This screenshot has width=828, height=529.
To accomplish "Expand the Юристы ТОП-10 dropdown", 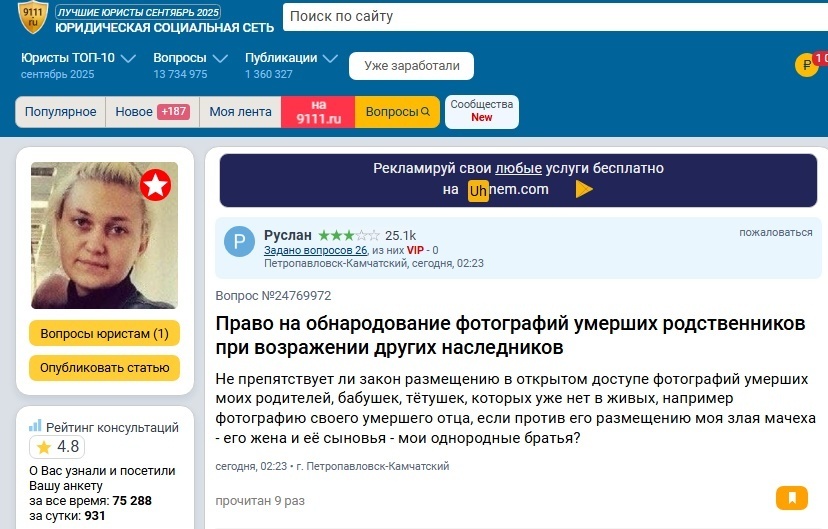I will point(128,59).
